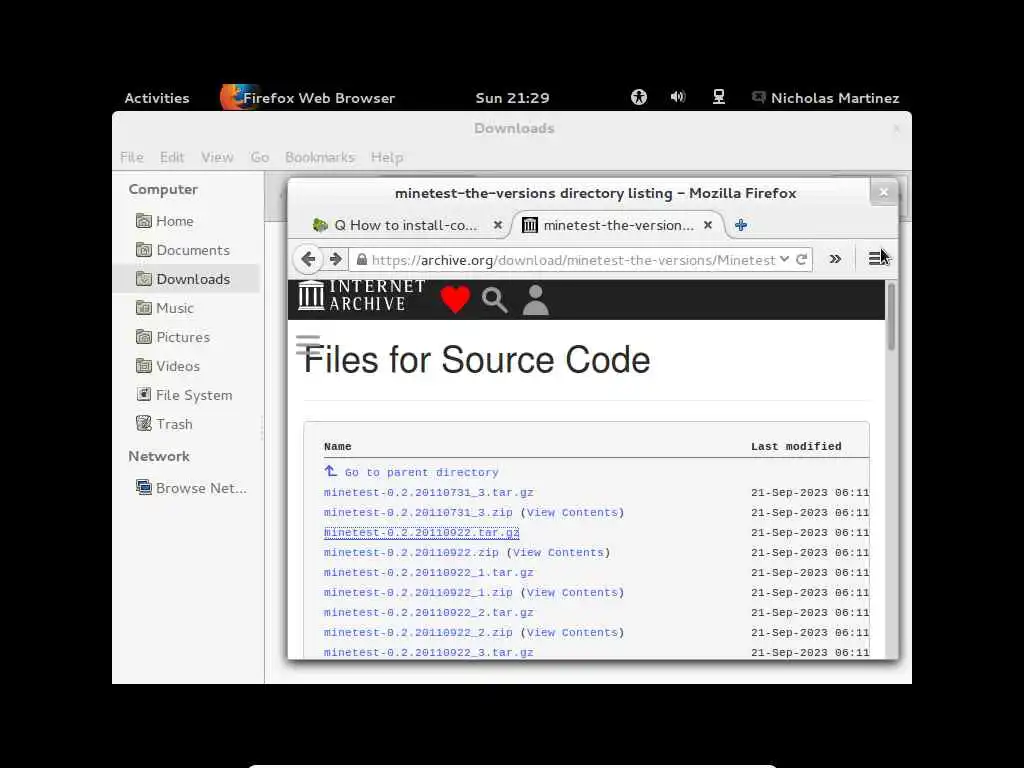This screenshot has width=1024, height=768.
Task: Show more toolbar items via the double chevron
Action: (x=835, y=259)
